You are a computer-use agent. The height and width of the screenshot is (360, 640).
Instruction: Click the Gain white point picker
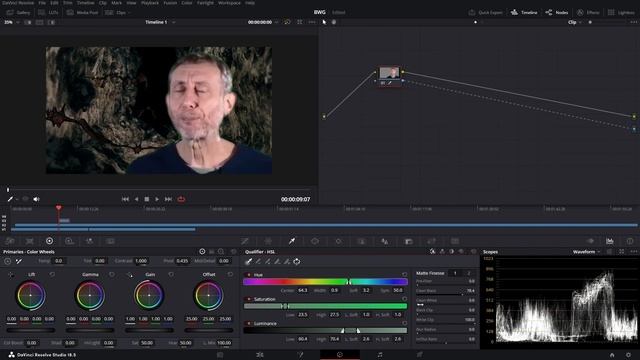tap(129, 275)
